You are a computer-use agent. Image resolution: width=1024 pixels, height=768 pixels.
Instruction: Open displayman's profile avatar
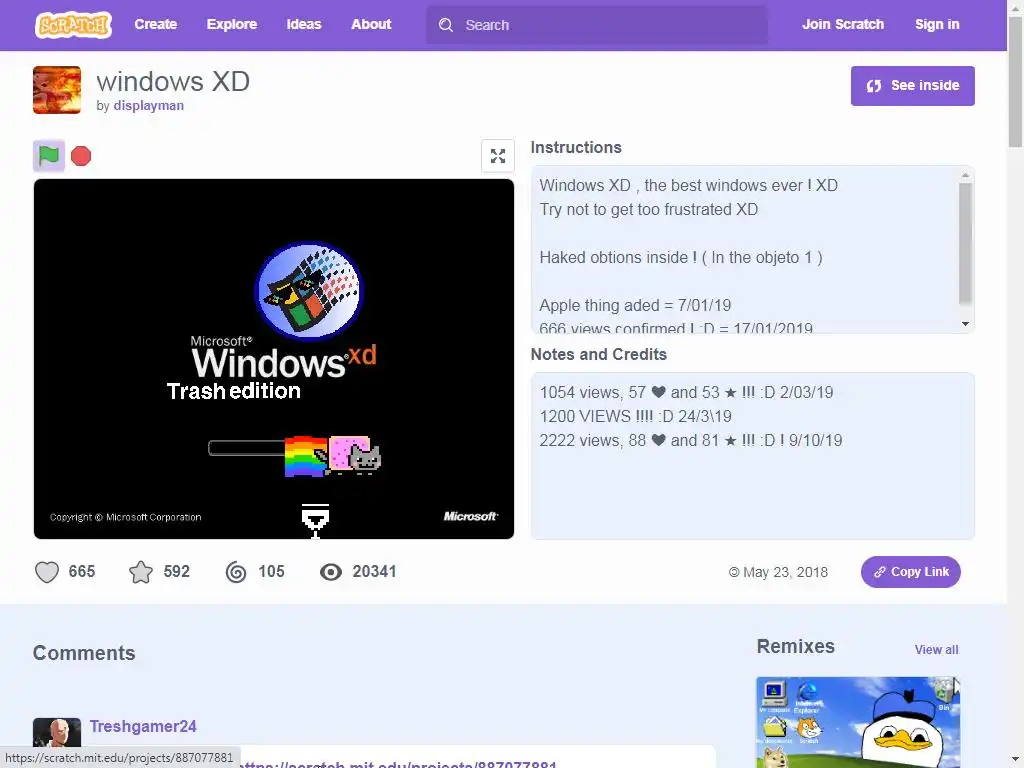coord(57,90)
